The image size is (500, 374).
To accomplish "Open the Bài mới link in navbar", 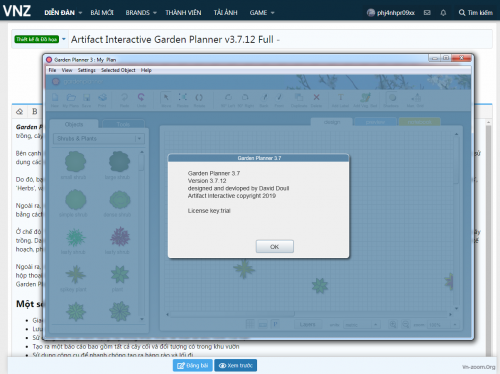I will pos(102,13).
